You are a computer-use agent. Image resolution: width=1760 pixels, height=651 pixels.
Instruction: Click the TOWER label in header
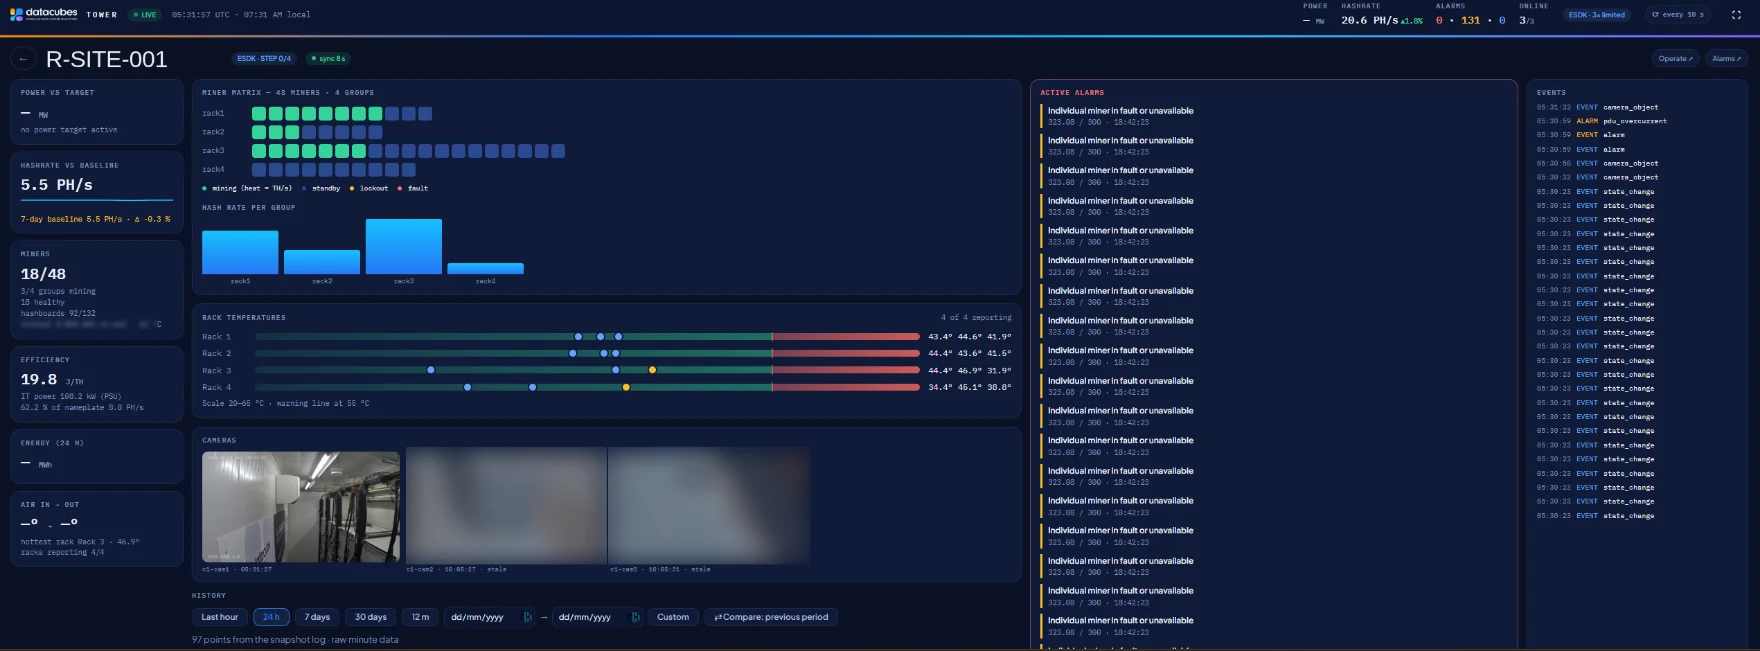tap(102, 15)
